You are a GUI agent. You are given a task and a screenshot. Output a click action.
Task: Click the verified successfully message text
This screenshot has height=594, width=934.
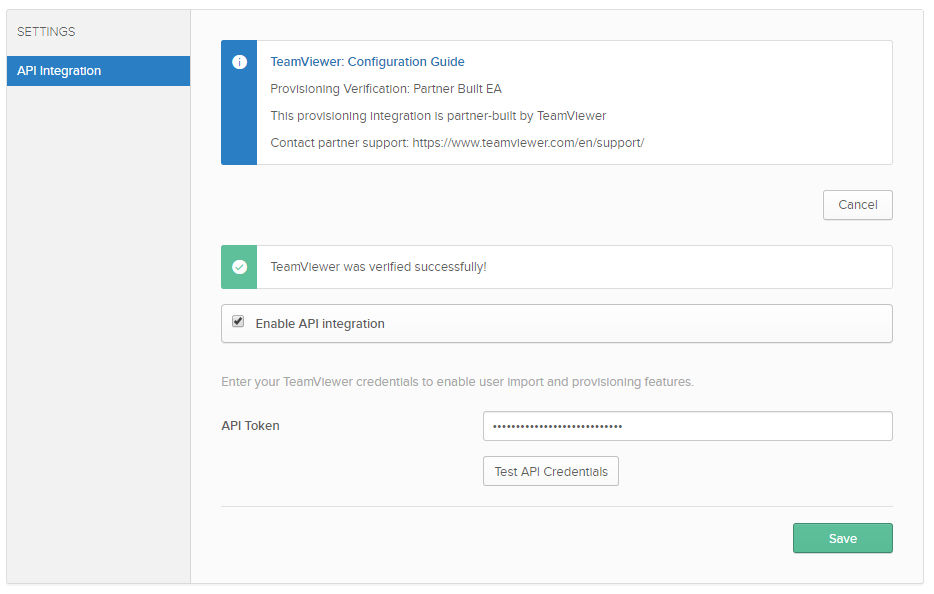pos(378,267)
